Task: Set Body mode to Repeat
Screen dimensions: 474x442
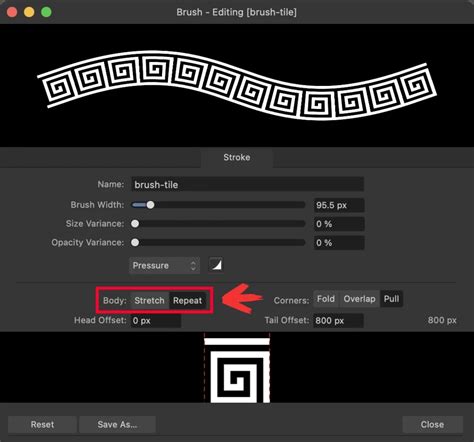Action: click(x=187, y=300)
